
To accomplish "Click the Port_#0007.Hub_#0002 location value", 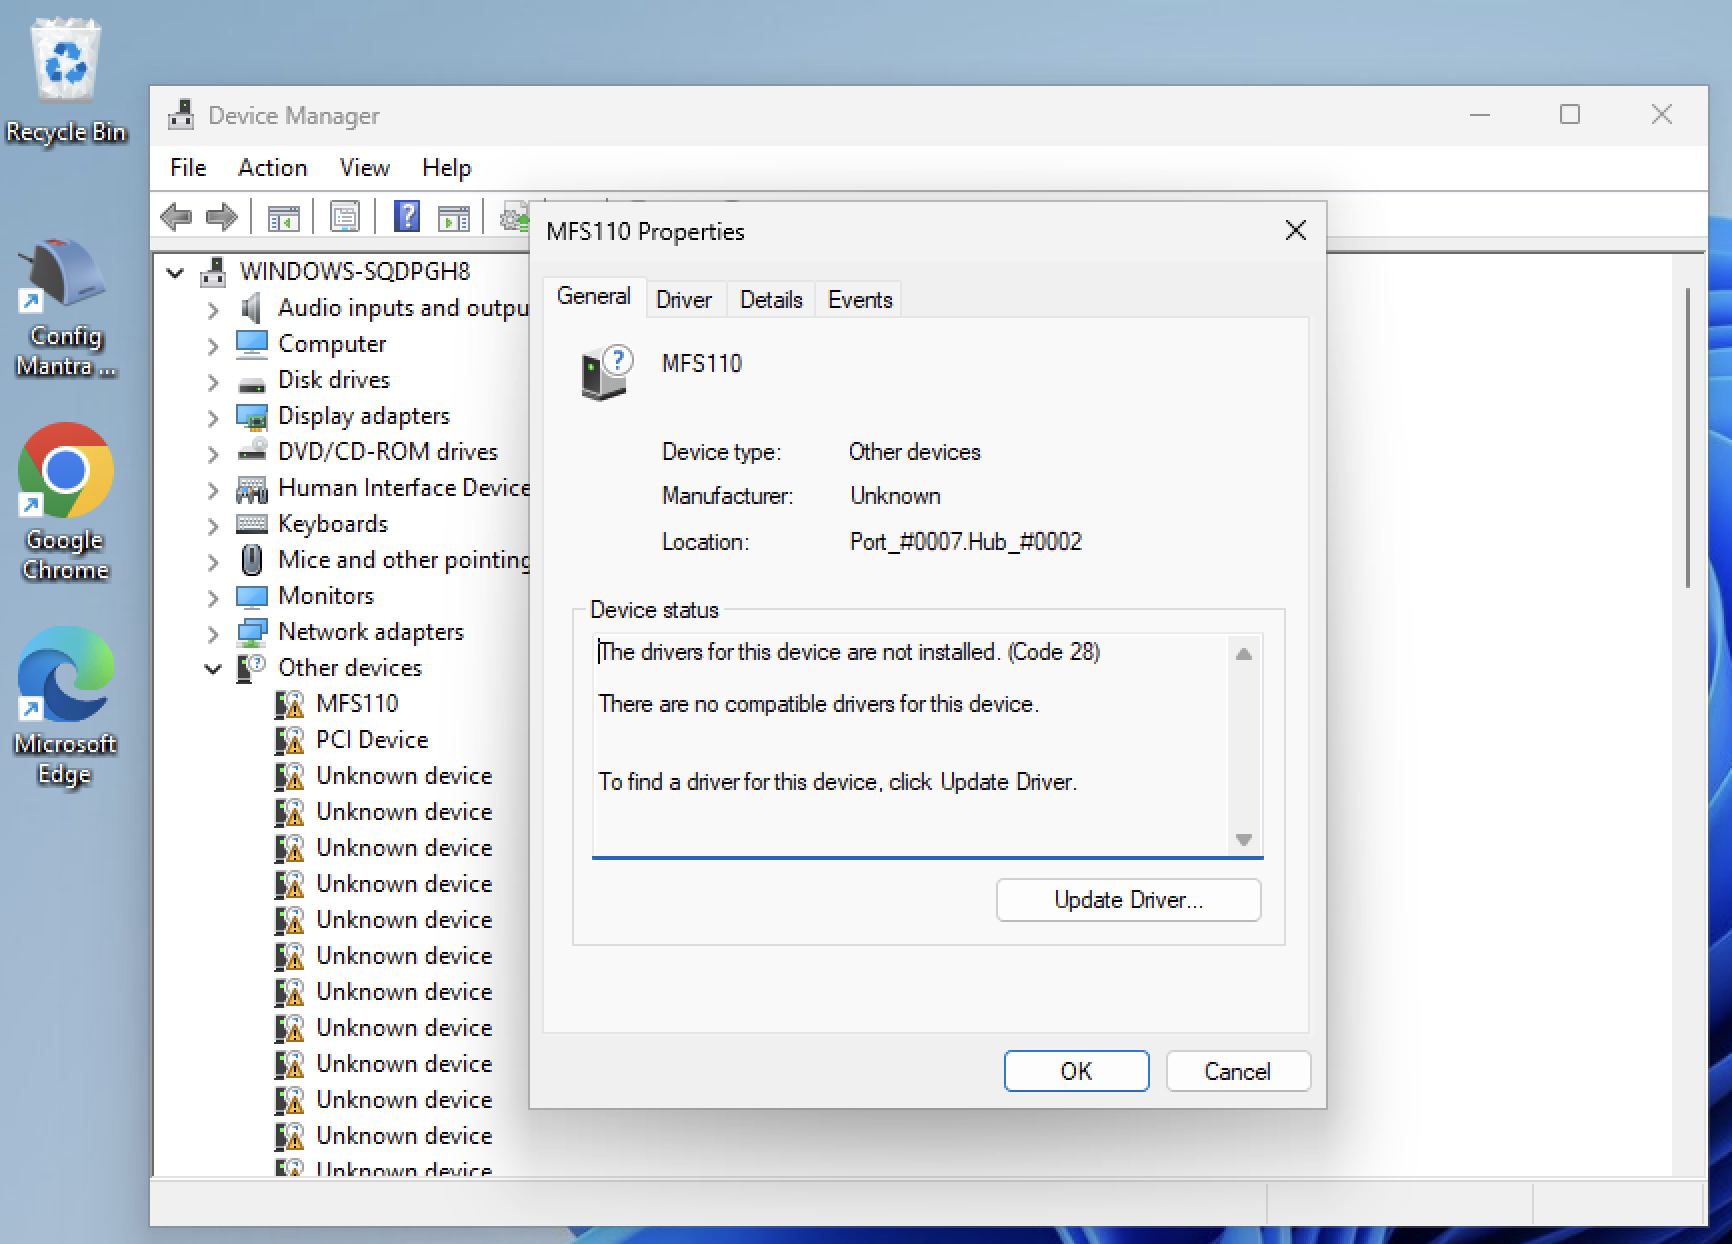I will [x=966, y=542].
